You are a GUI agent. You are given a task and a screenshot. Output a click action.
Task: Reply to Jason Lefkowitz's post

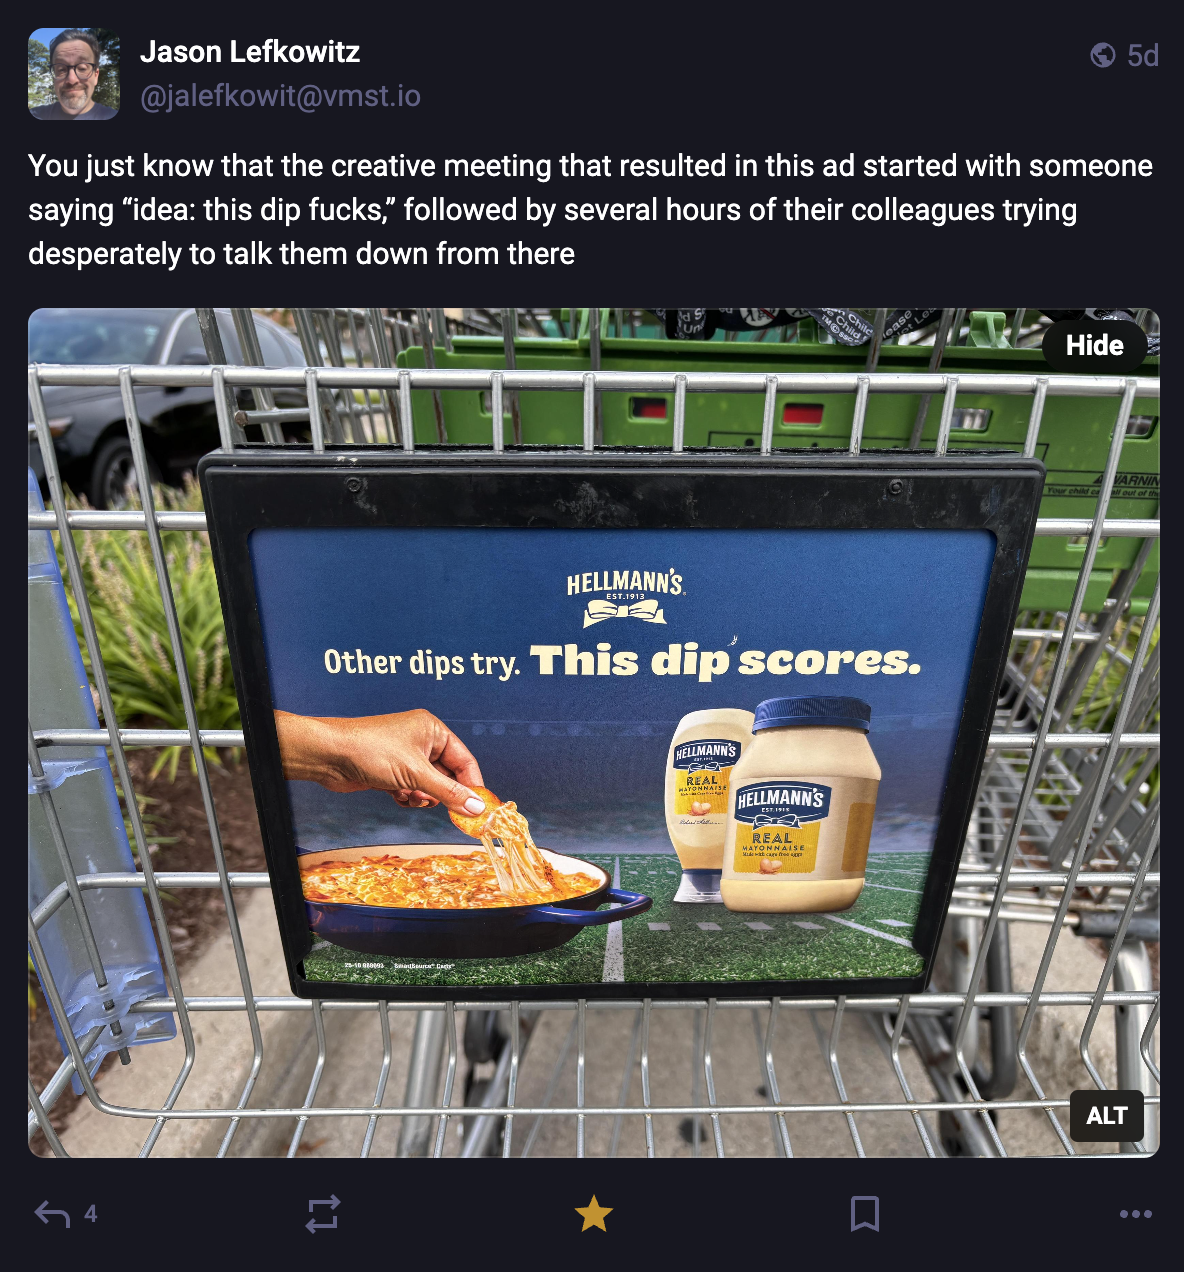coord(52,1214)
